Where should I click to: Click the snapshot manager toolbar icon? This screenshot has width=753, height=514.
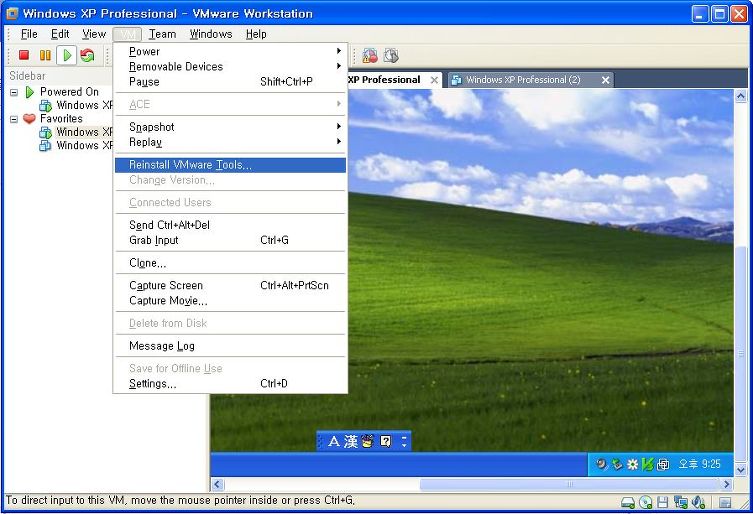[x=391, y=55]
